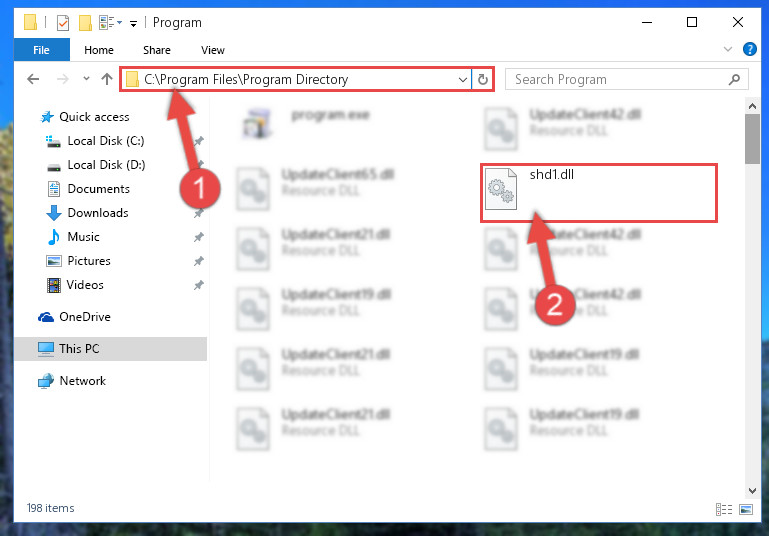Expand the ribbon with the chevron
The width and height of the screenshot is (769, 536).
728,49
